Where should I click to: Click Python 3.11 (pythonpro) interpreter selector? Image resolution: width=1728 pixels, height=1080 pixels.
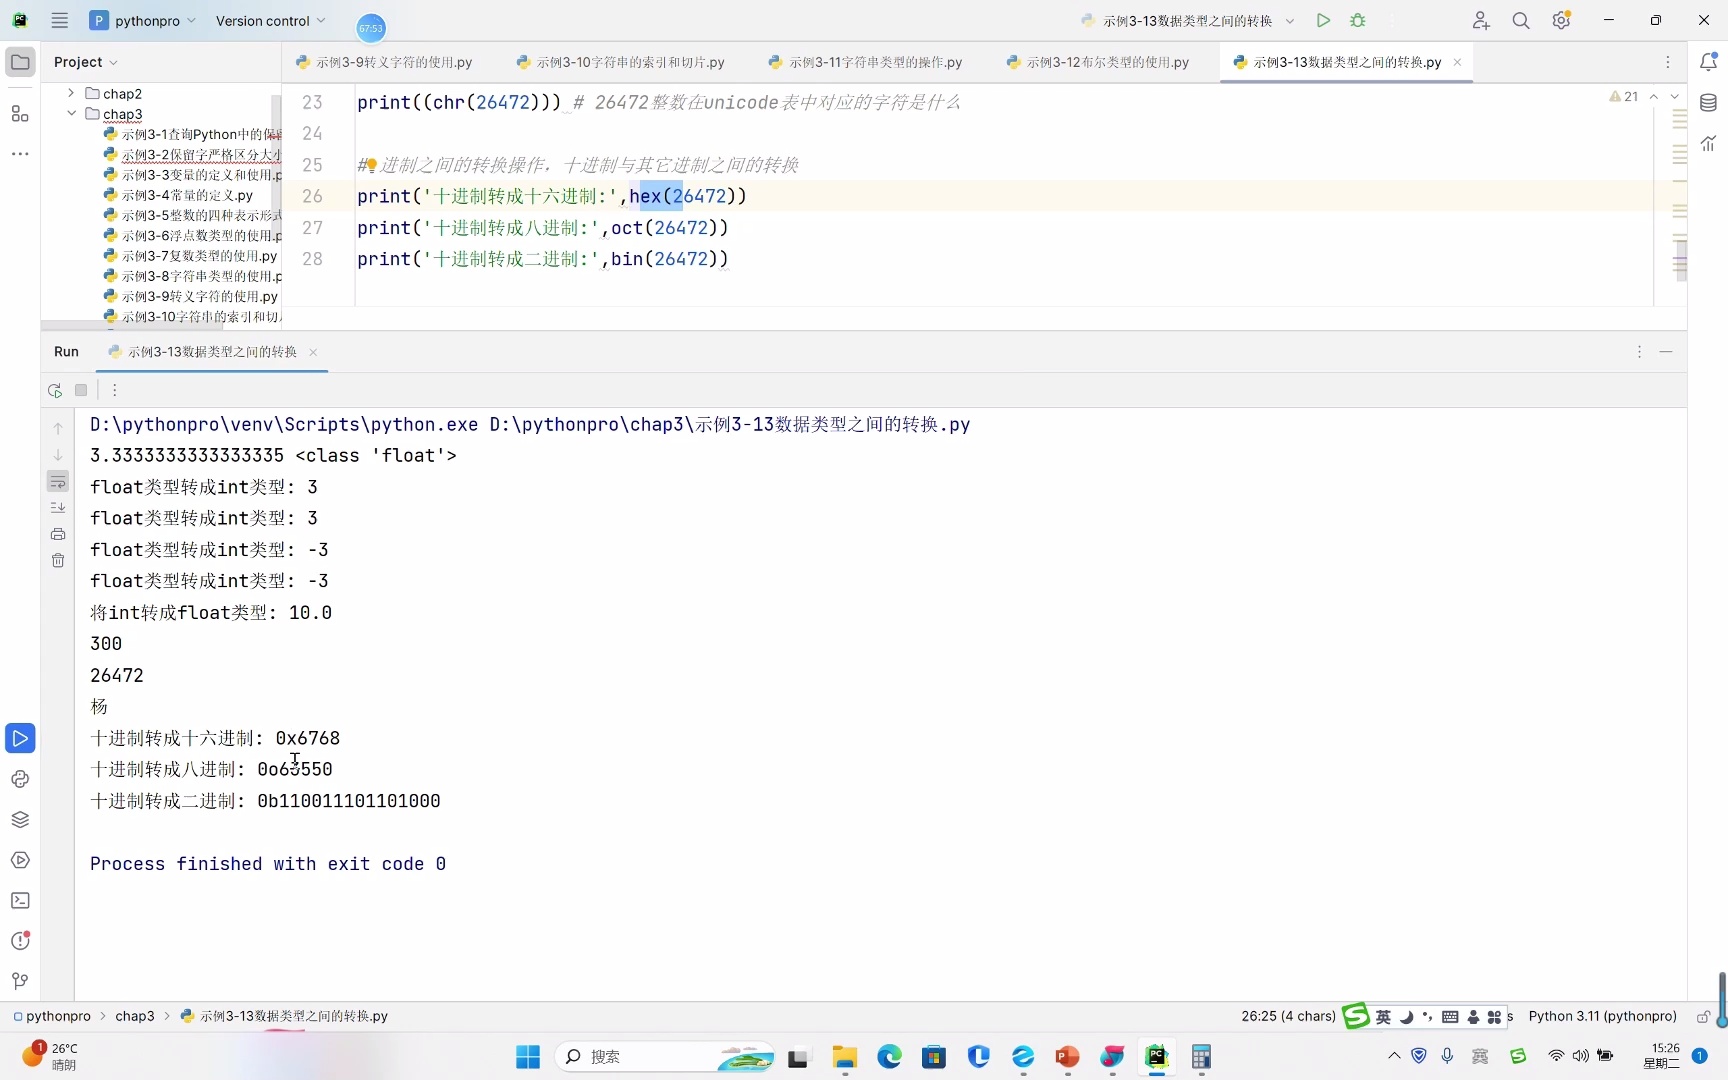tap(1602, 1016)
